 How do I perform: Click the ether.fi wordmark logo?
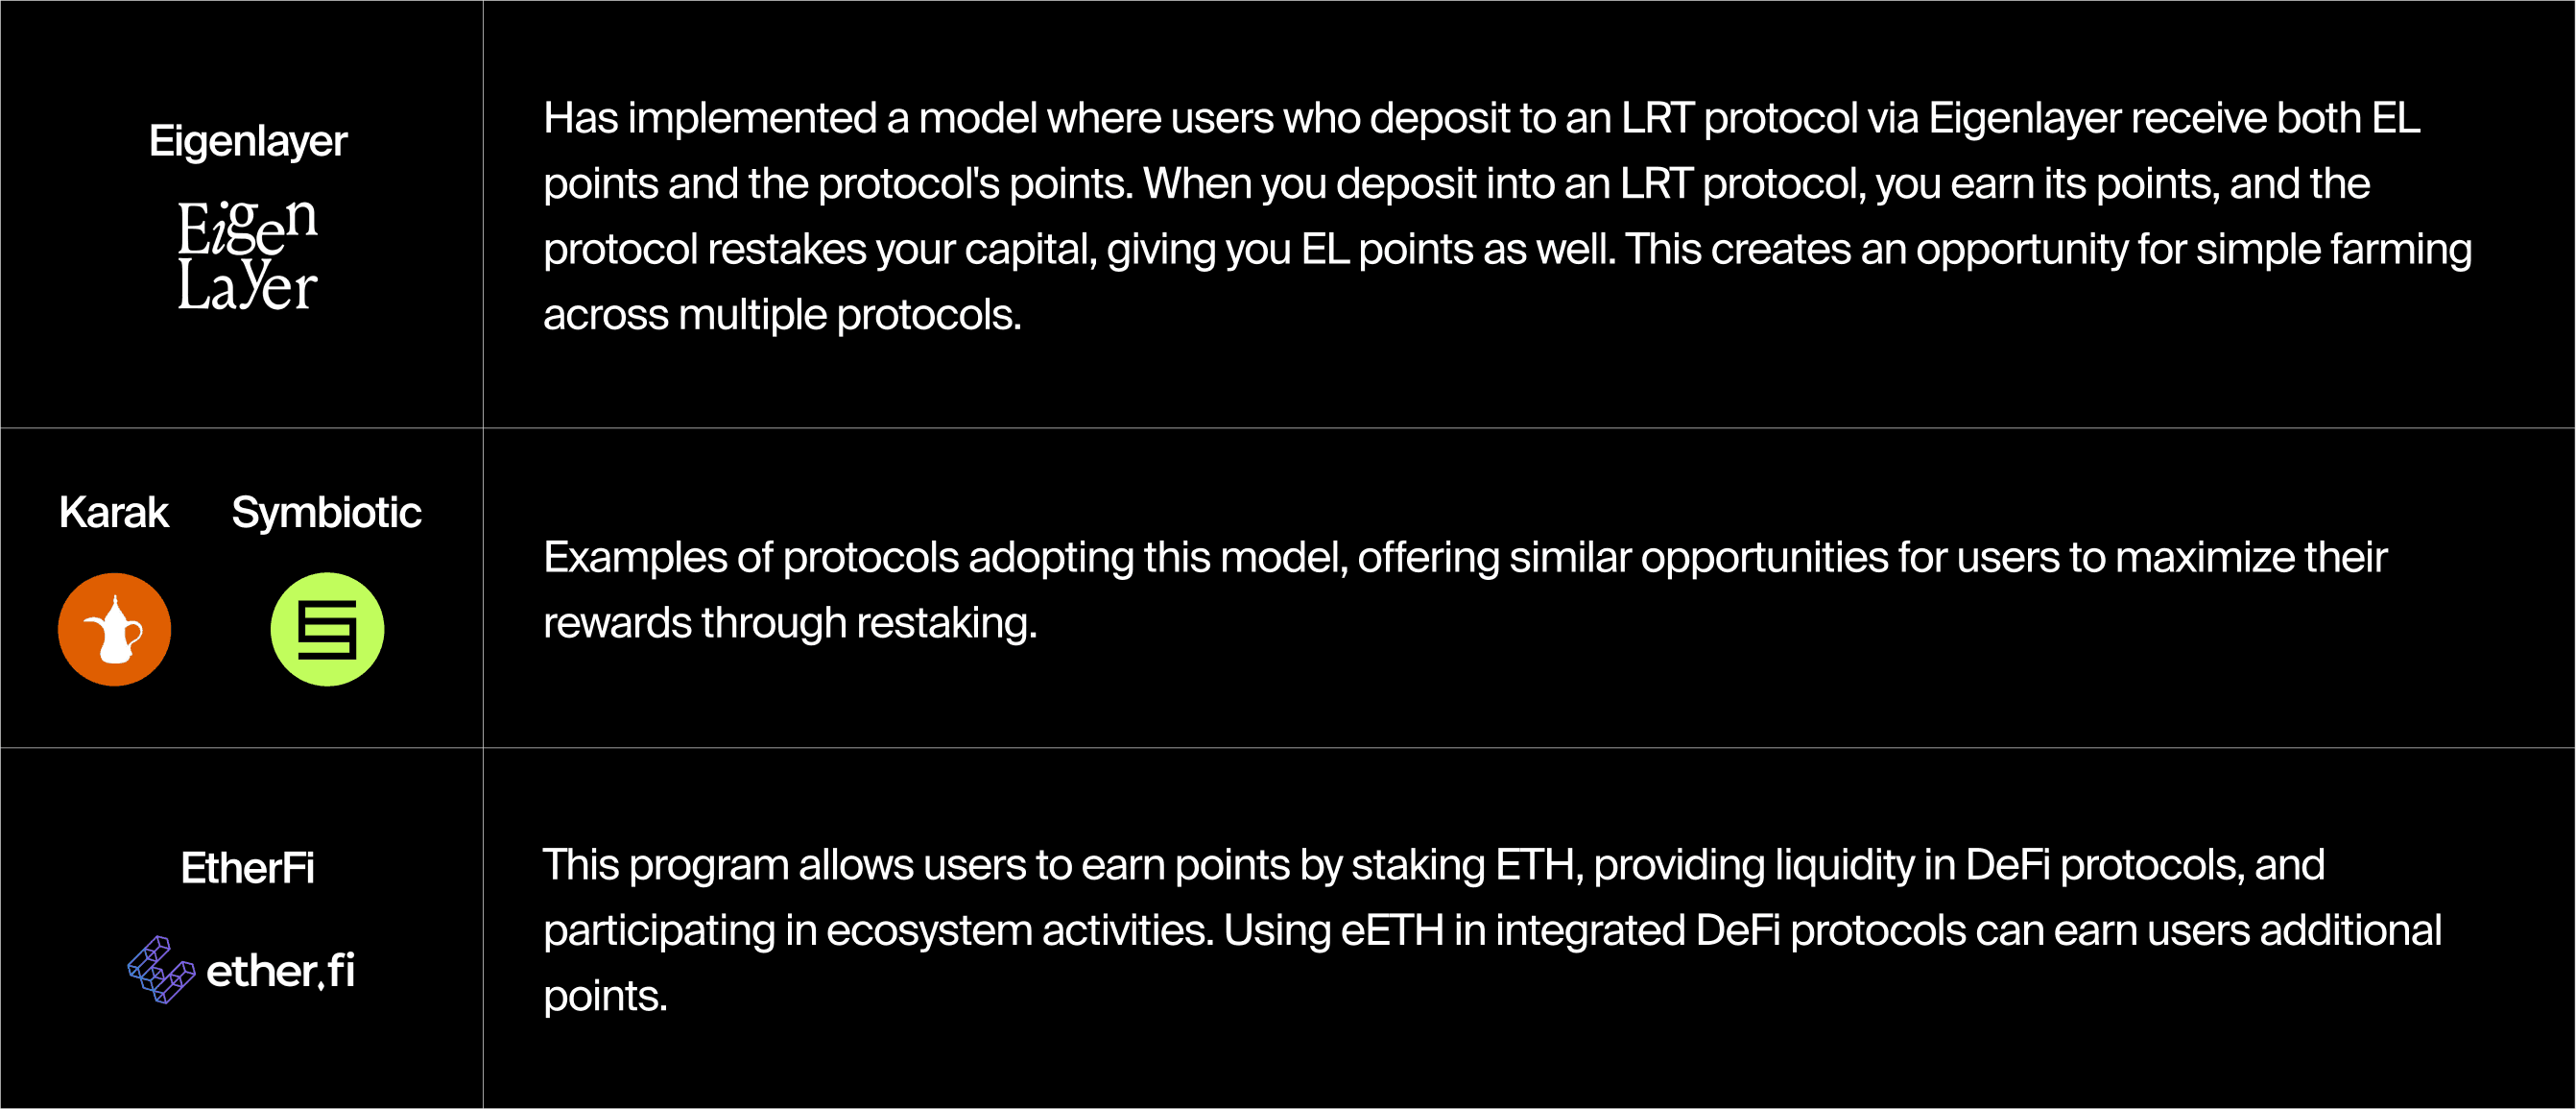coord(280,970)
